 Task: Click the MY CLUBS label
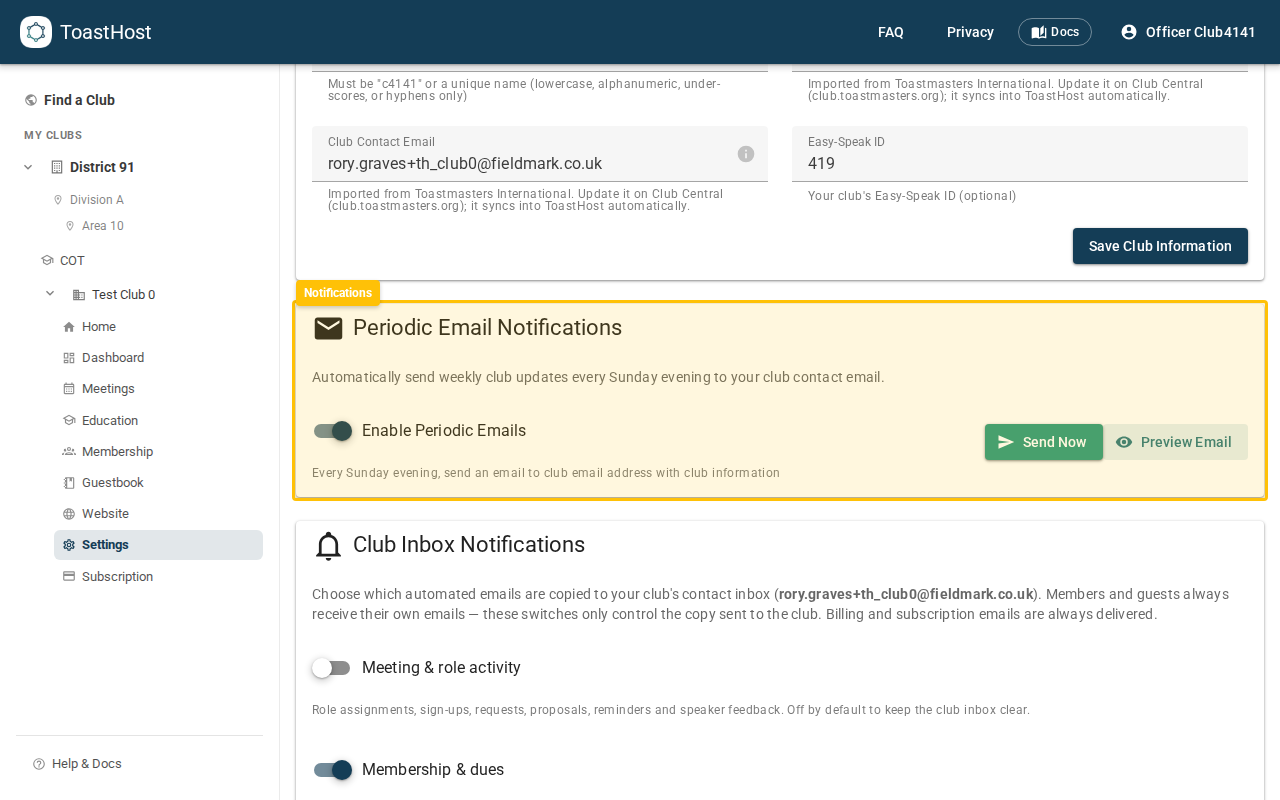click(x=53, y=135)
